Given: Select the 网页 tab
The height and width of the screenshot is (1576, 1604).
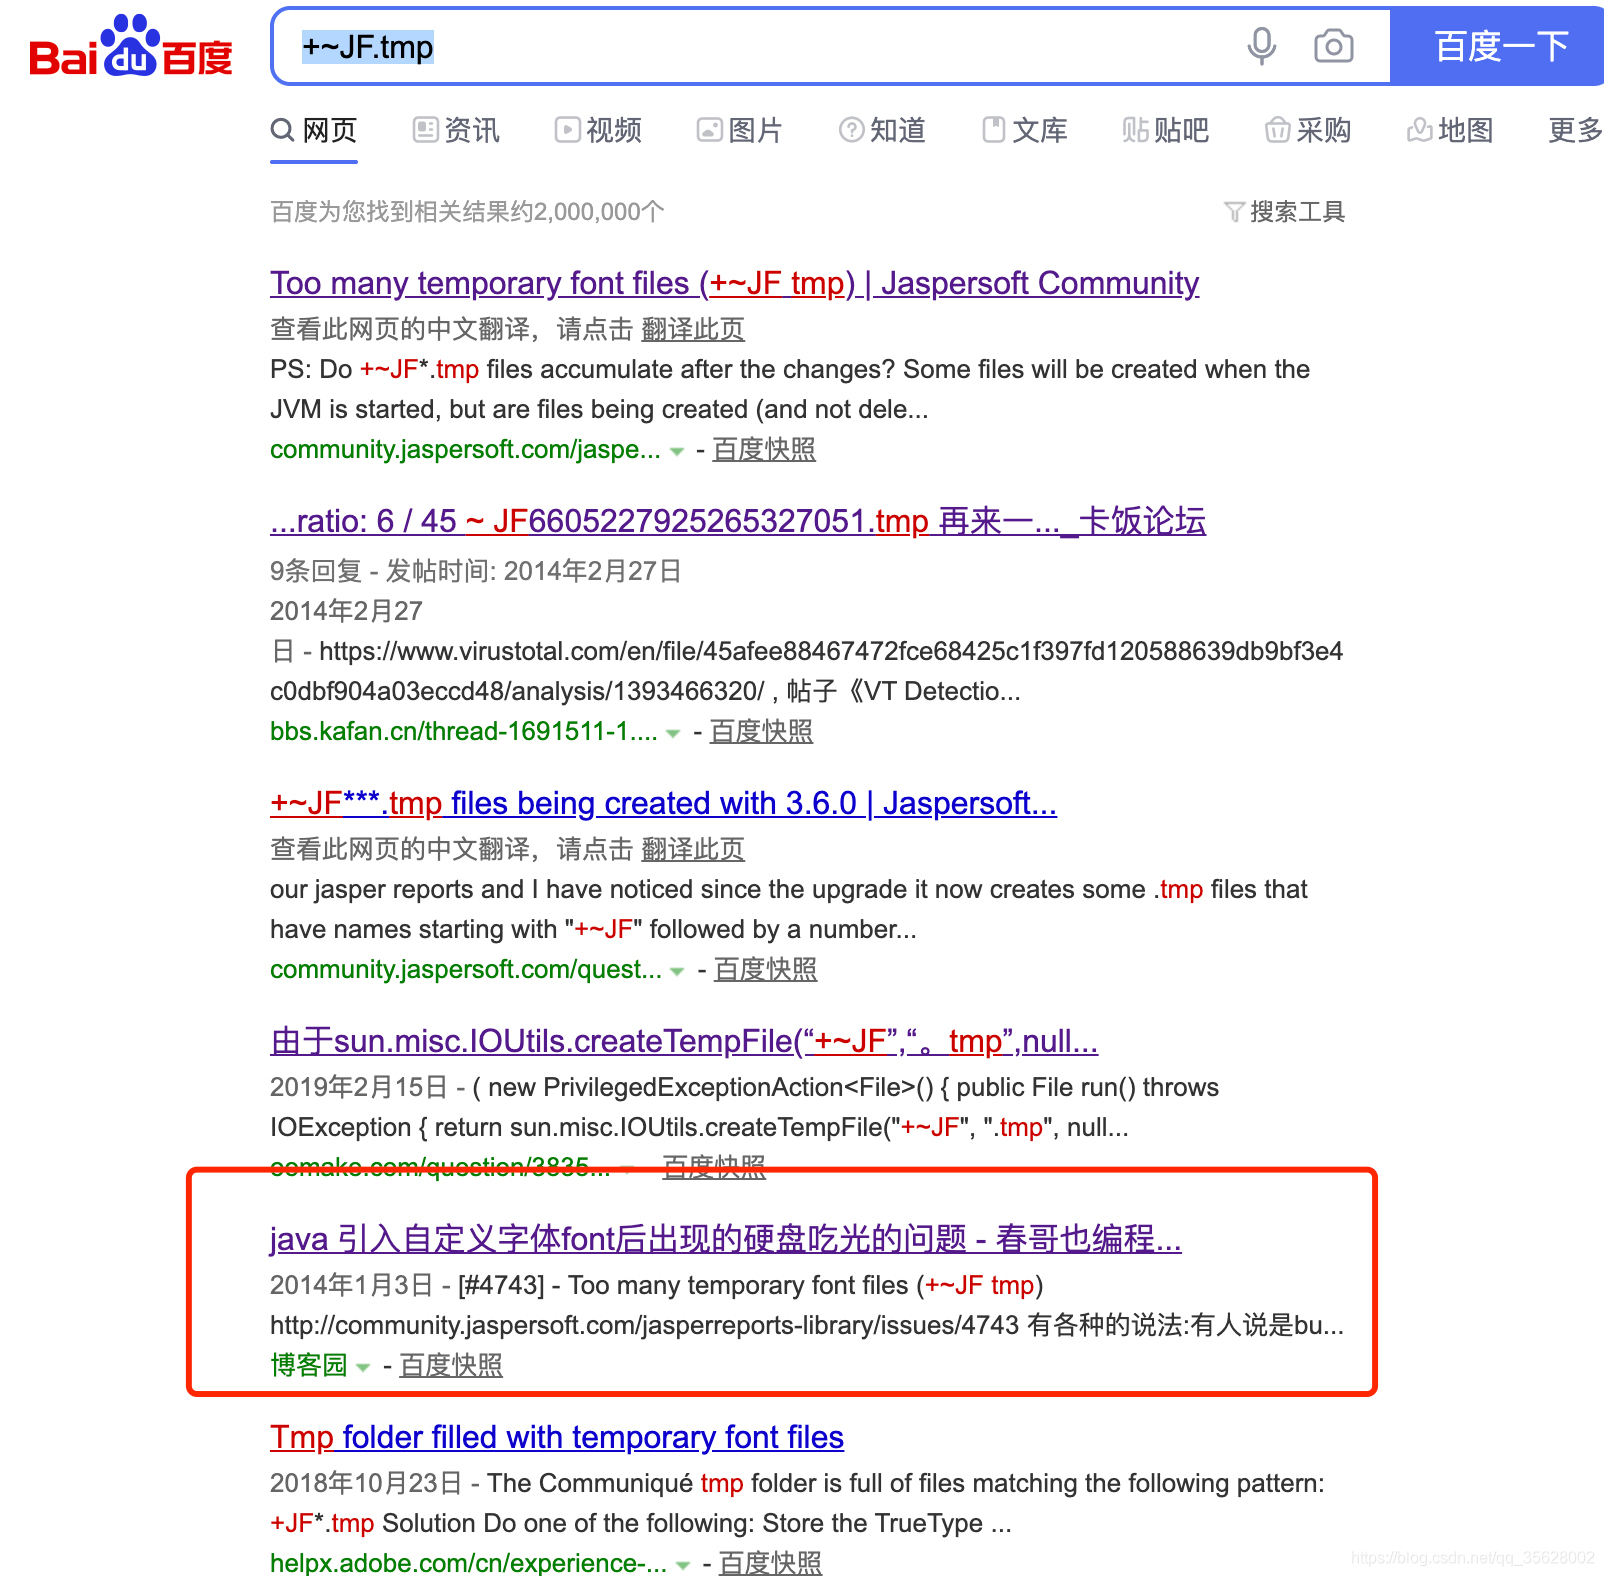Looking at the screenshot, I should coord(314,130).
